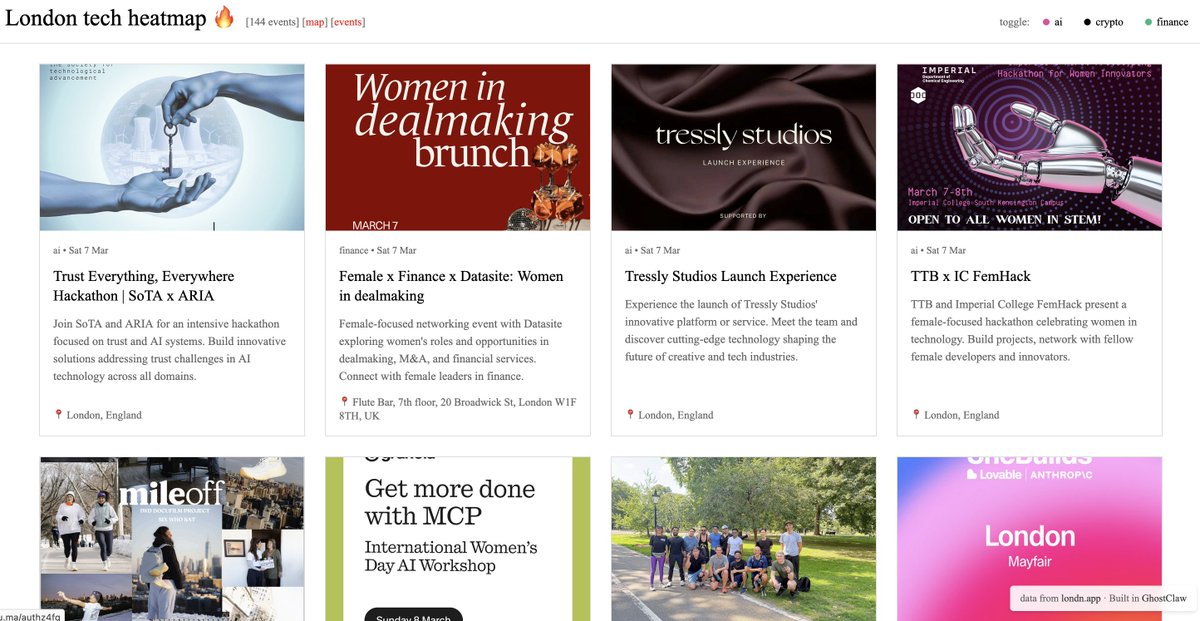Click 'finance • Sat 7 Mar' tag line

pos(378,250)
